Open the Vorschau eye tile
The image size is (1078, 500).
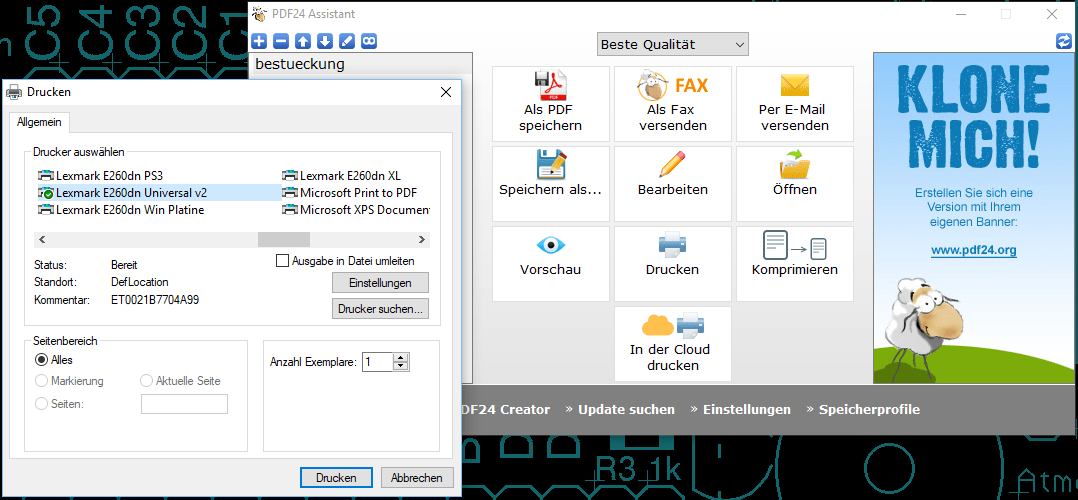coord(551,264)
